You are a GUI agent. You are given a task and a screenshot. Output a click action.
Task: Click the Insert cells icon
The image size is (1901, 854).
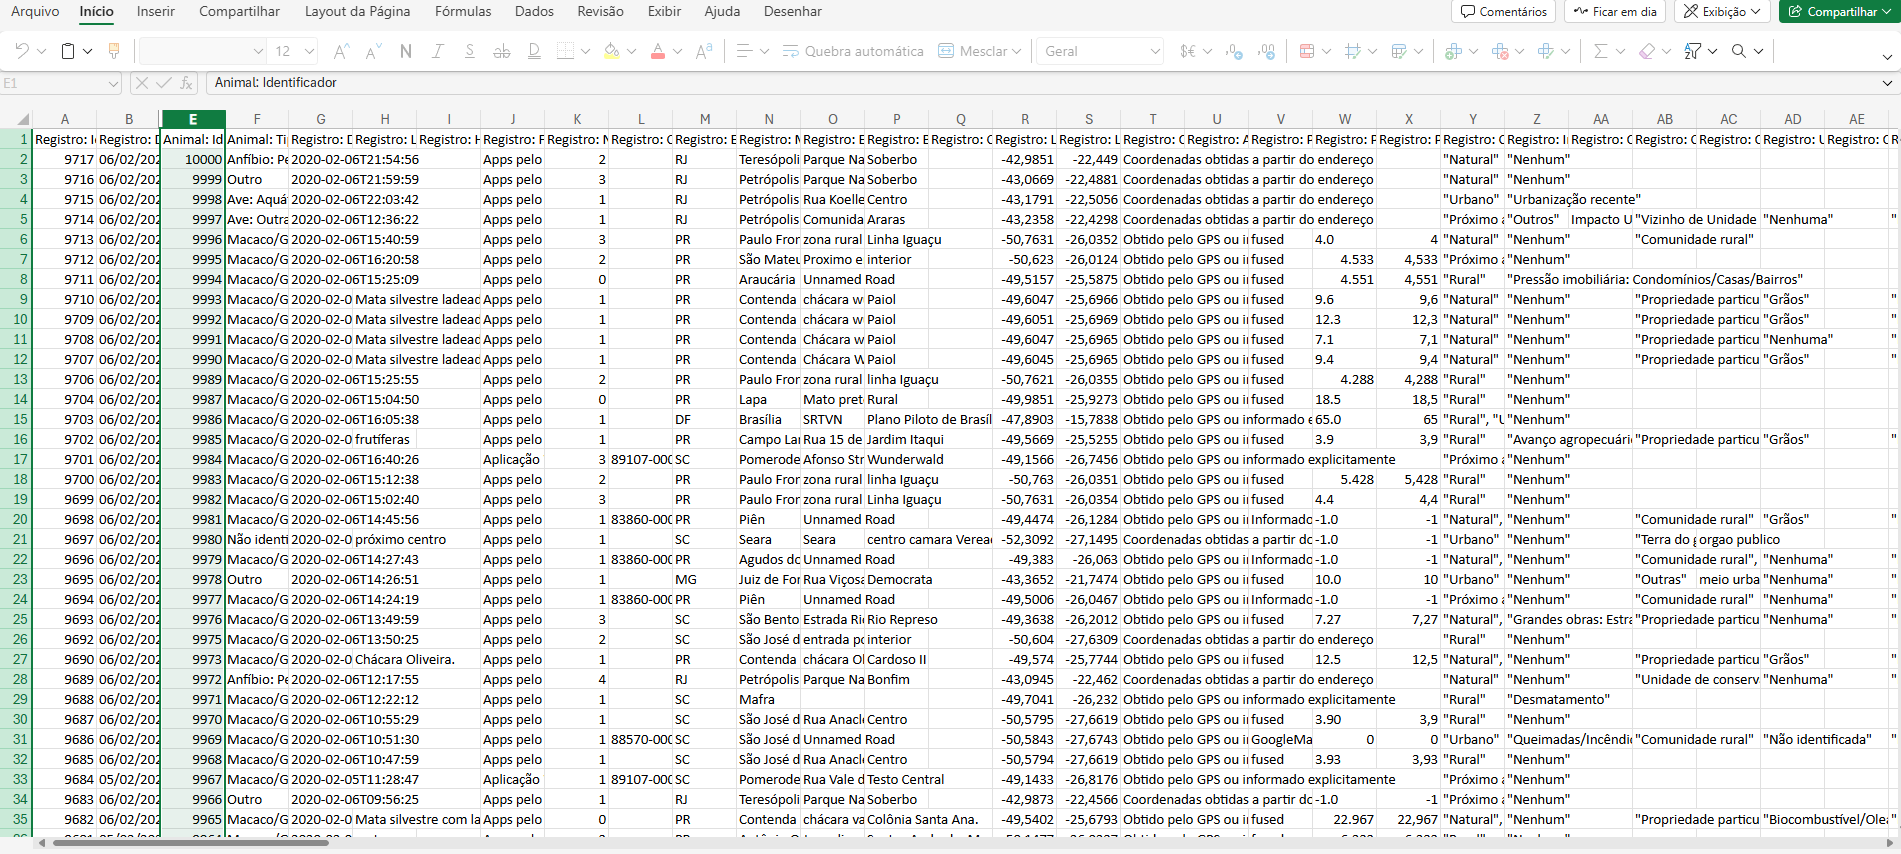(1453, 51)
